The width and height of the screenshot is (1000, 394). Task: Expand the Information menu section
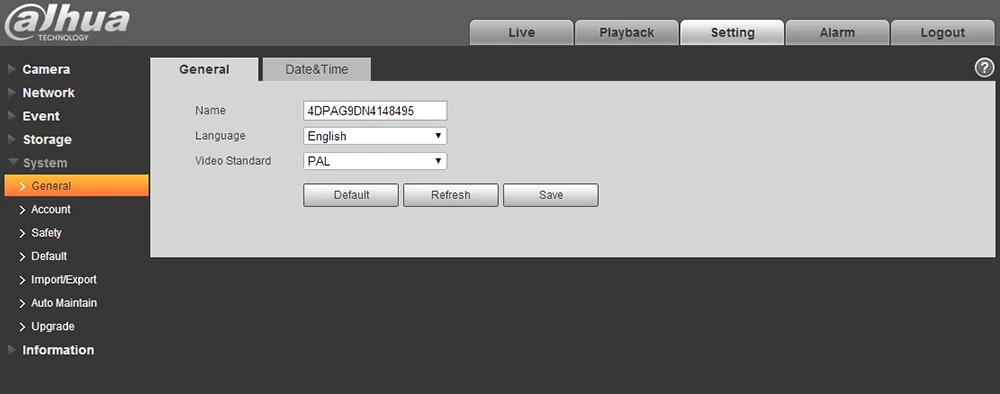58,350
